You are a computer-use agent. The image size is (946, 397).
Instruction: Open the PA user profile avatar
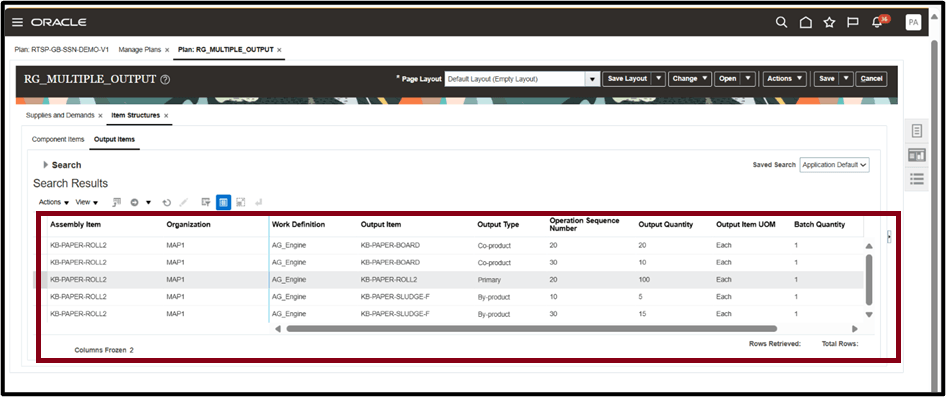coord(913,22)
